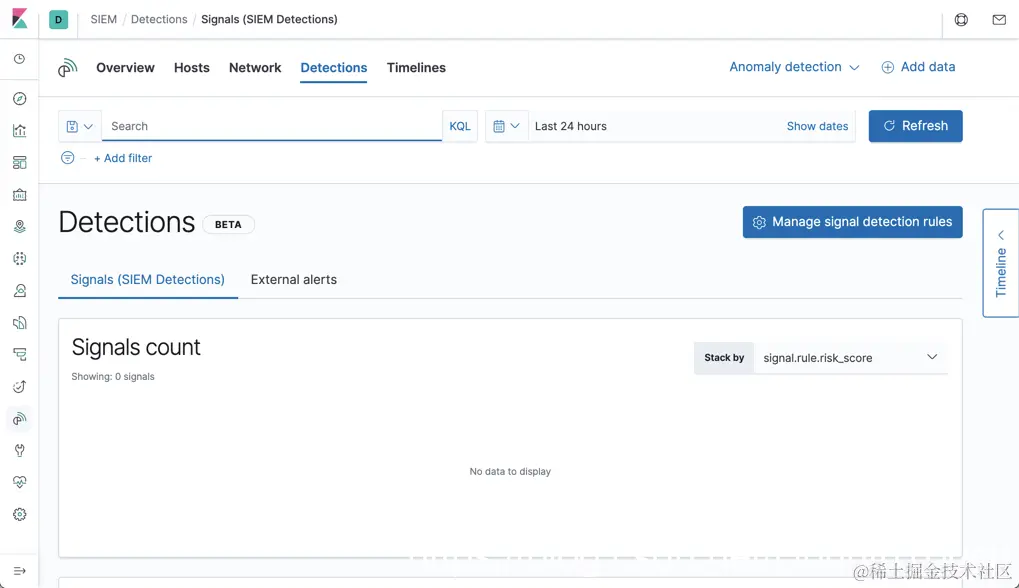Click "No data to display" text

tap(510, 472)
